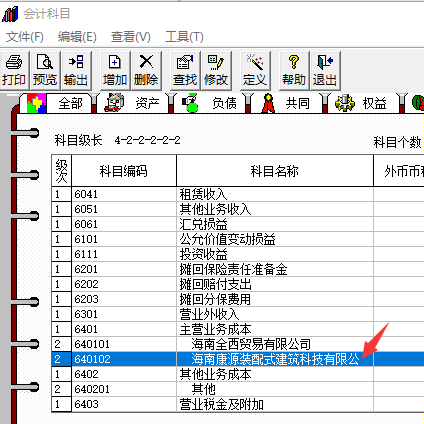The image size is (424, 424).
Task: Open the 定义 wizard icon
Action: click(255, 71)
